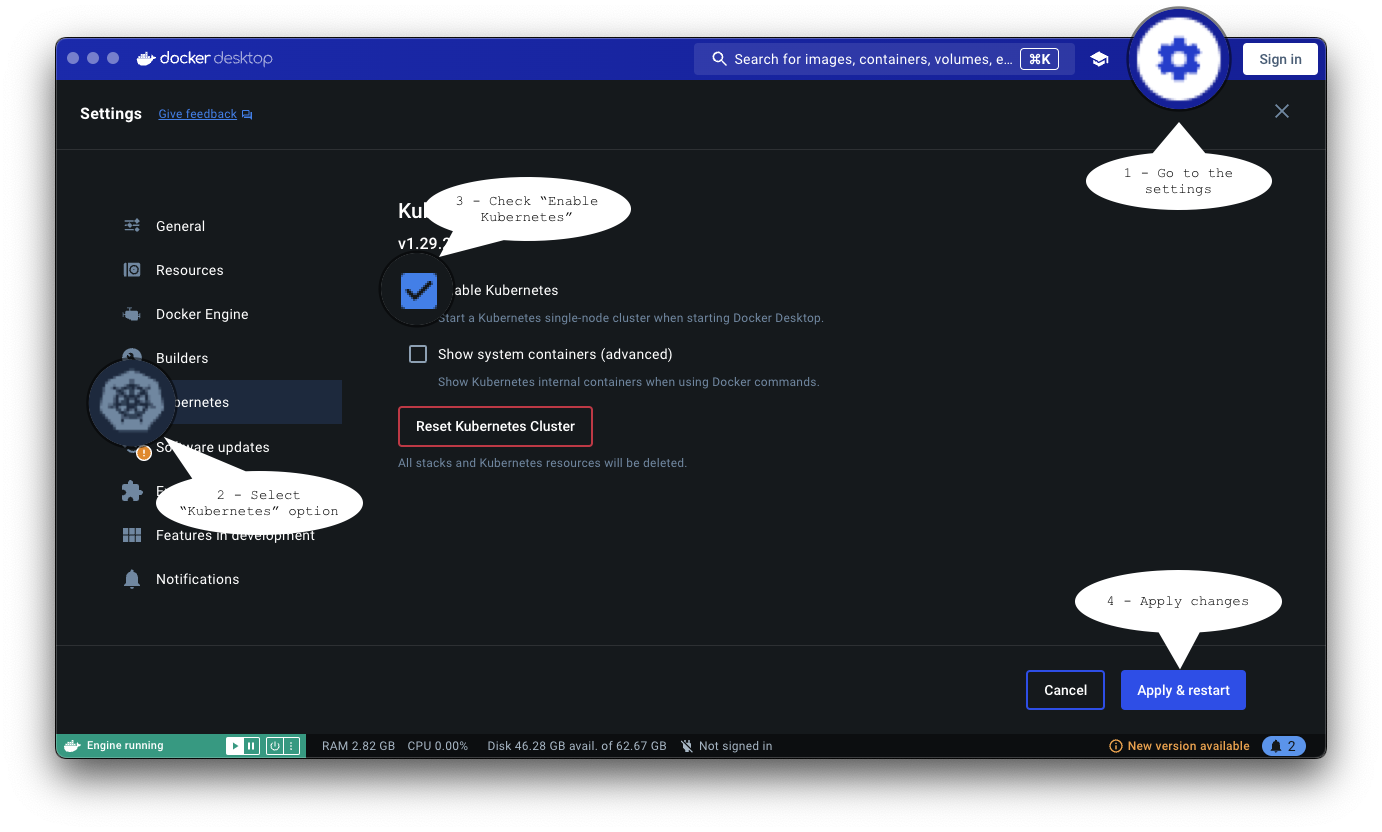Close the Settings panel with the X
This screenshot has height=832, width=1382.
1282,111
